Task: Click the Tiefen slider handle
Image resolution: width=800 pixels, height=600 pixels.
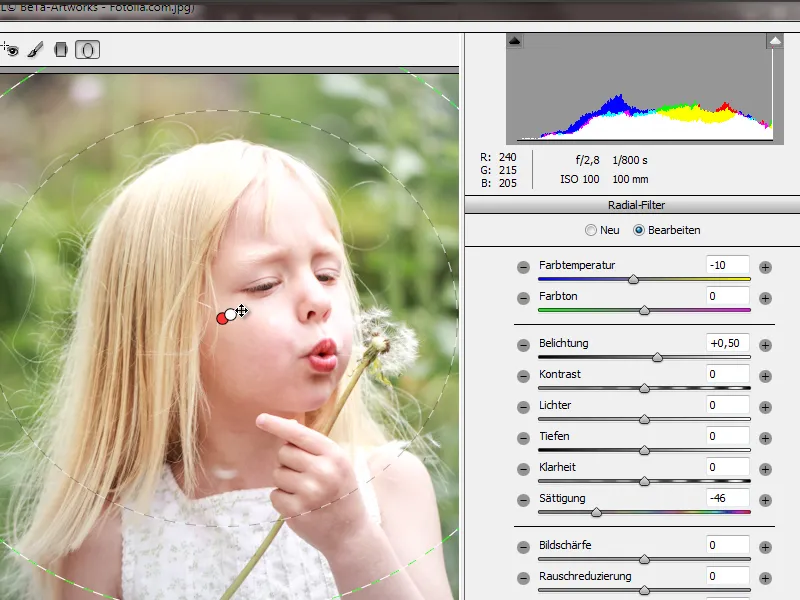Action: point(644,451)
